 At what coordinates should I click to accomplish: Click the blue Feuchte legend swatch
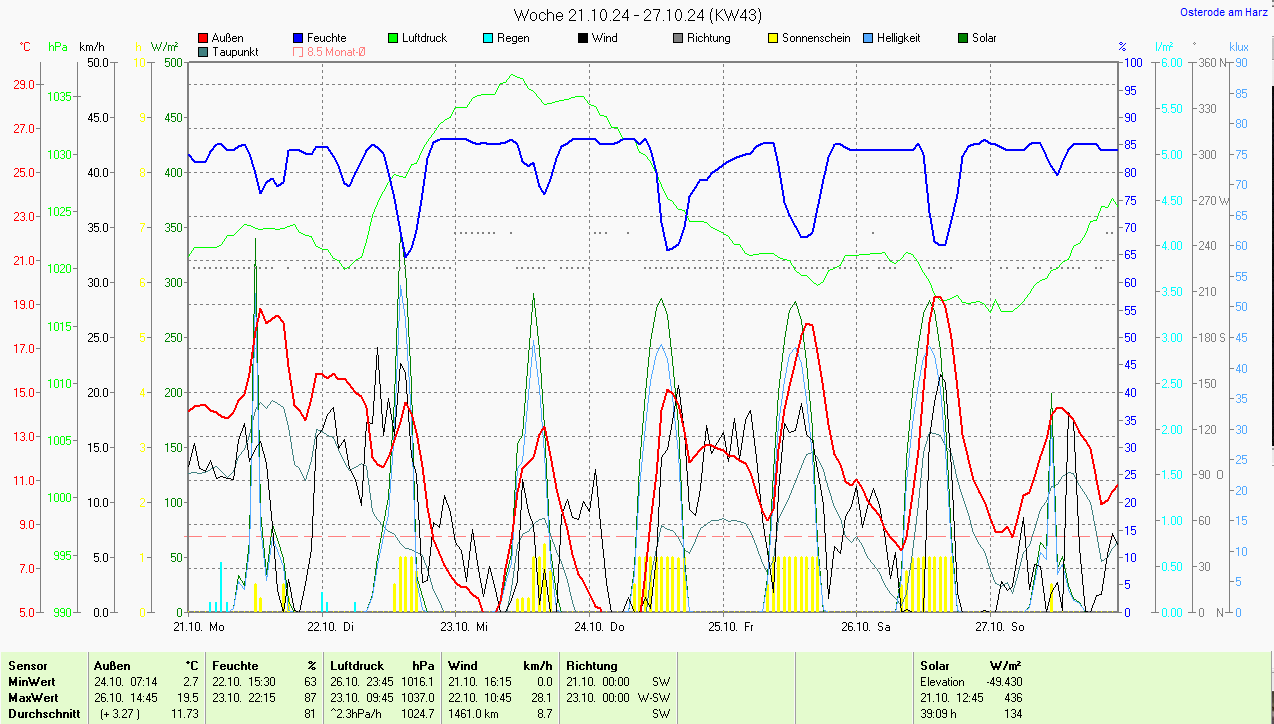(x=298, y=38)
